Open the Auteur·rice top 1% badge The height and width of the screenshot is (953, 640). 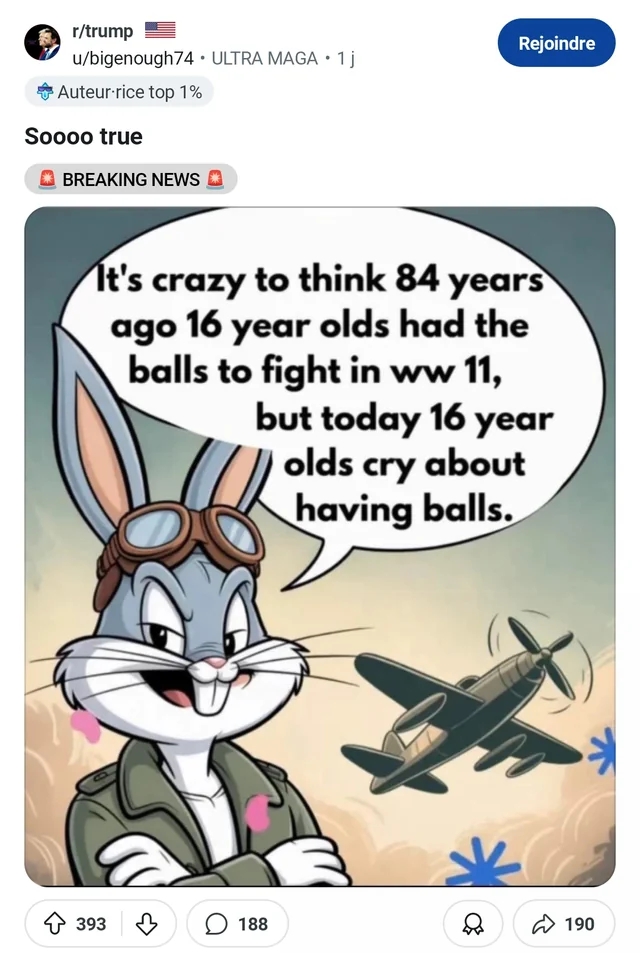[119, 92]
